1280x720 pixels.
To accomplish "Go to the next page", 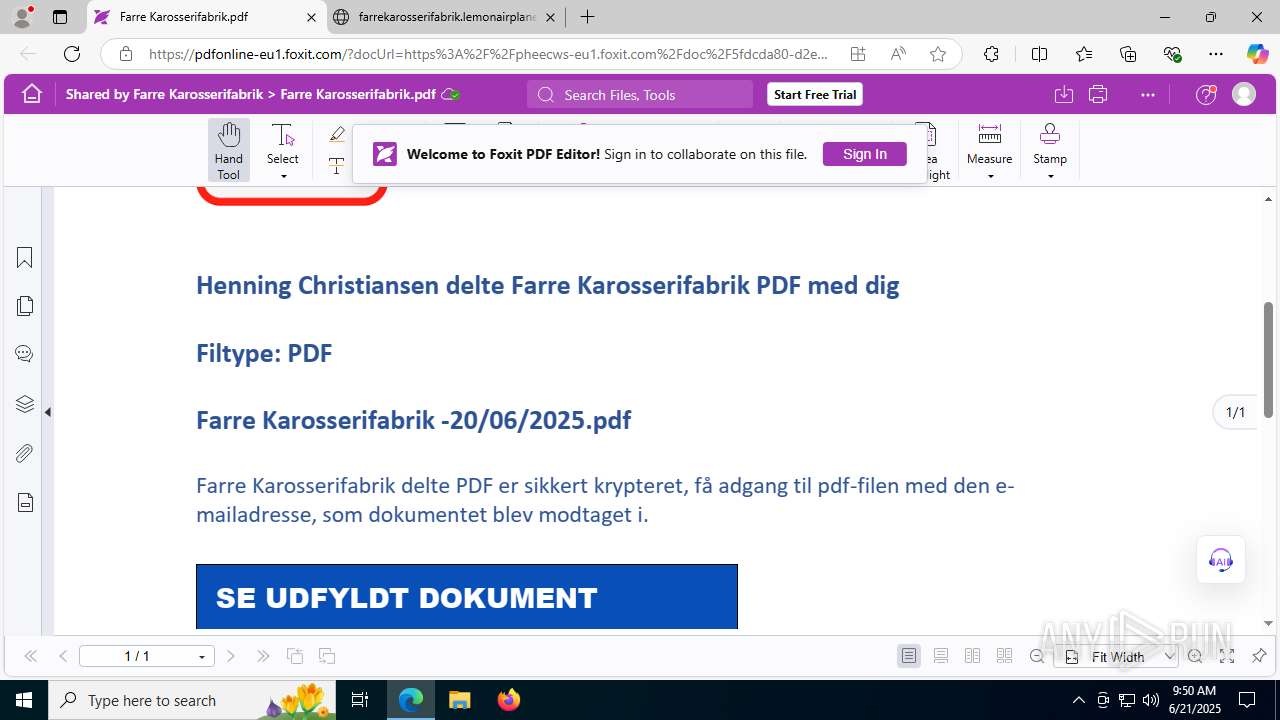I will pos(231,656).
